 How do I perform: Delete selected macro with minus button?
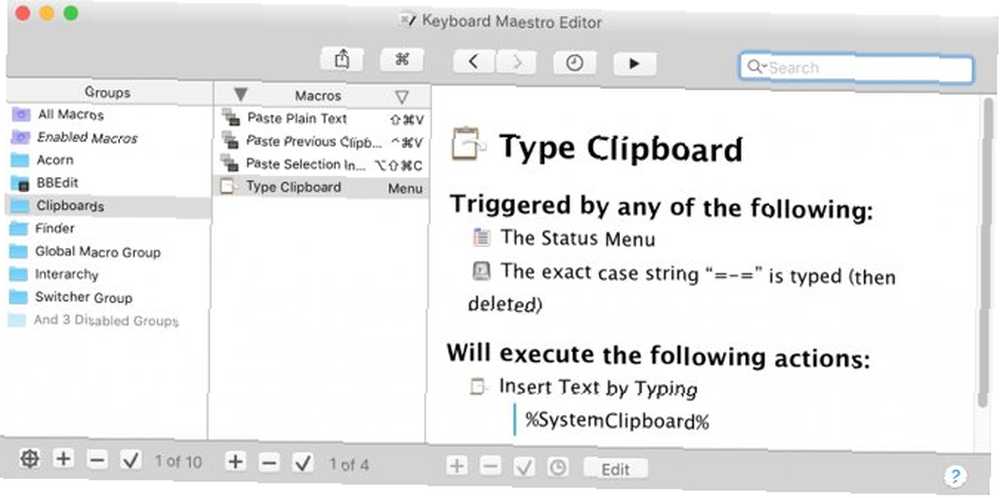pos(270,462)
